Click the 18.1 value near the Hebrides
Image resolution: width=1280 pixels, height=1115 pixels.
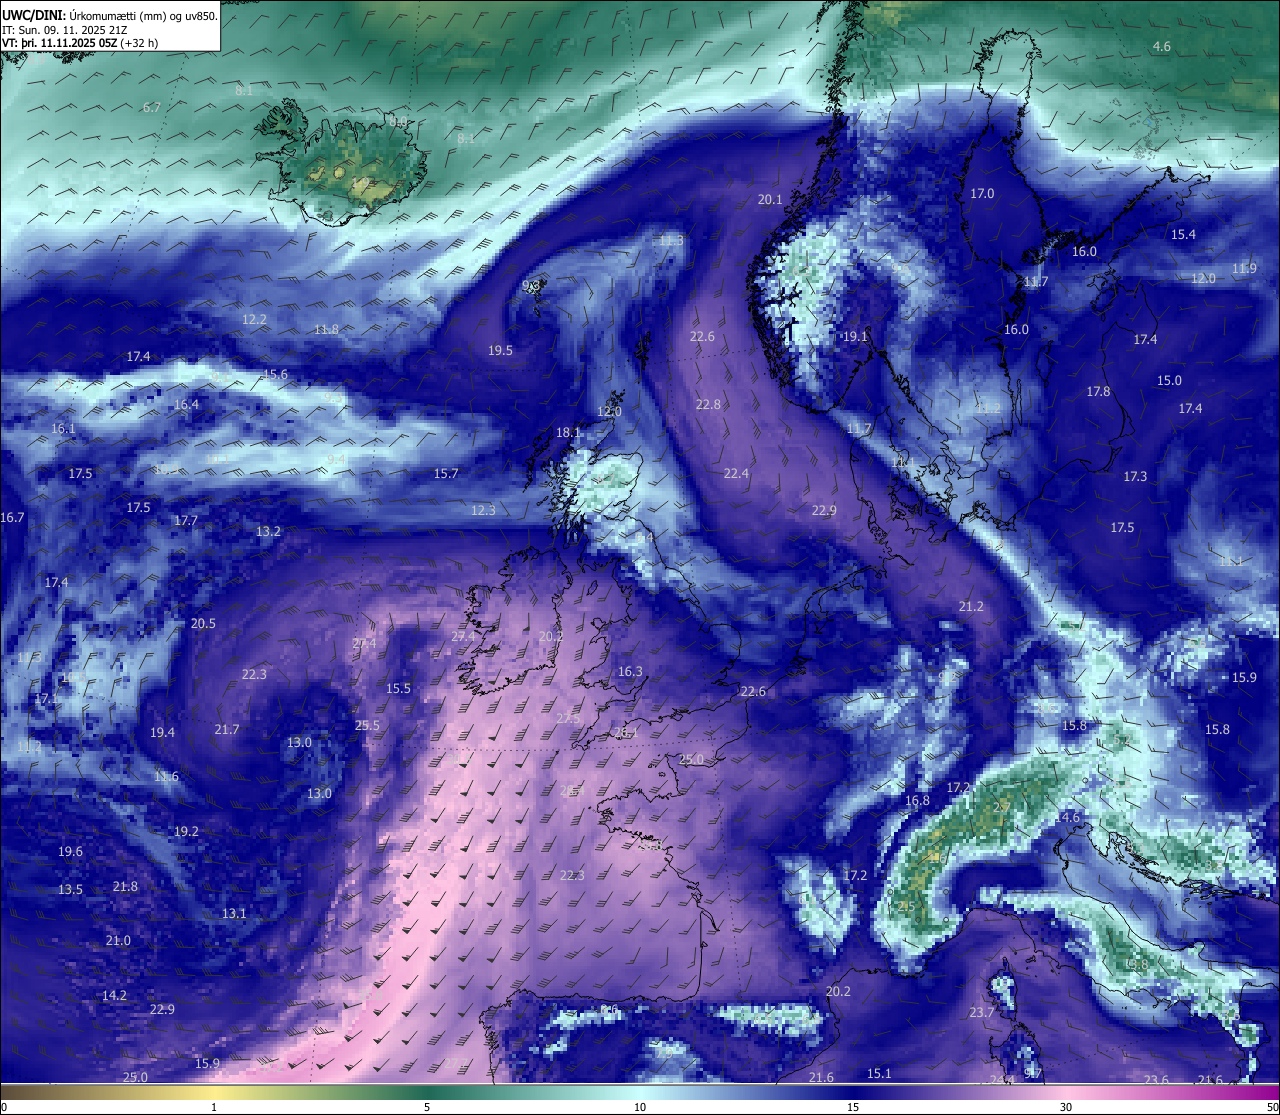point(568,432)
